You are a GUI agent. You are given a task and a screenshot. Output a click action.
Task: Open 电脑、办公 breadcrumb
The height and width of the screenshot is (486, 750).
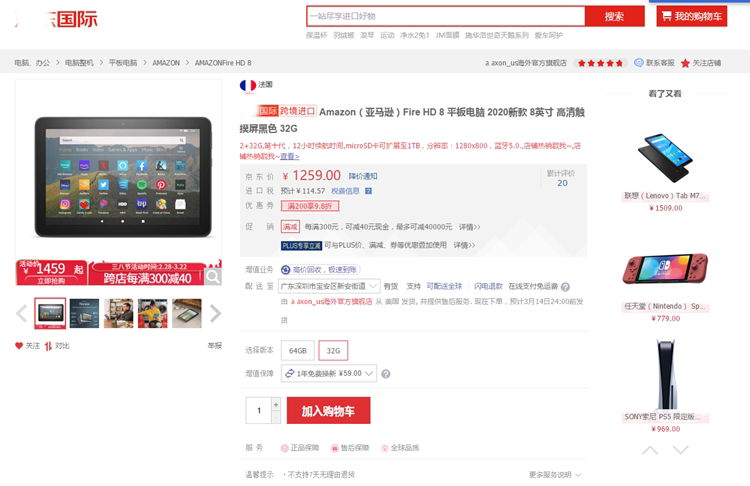(x=32, y=63)
